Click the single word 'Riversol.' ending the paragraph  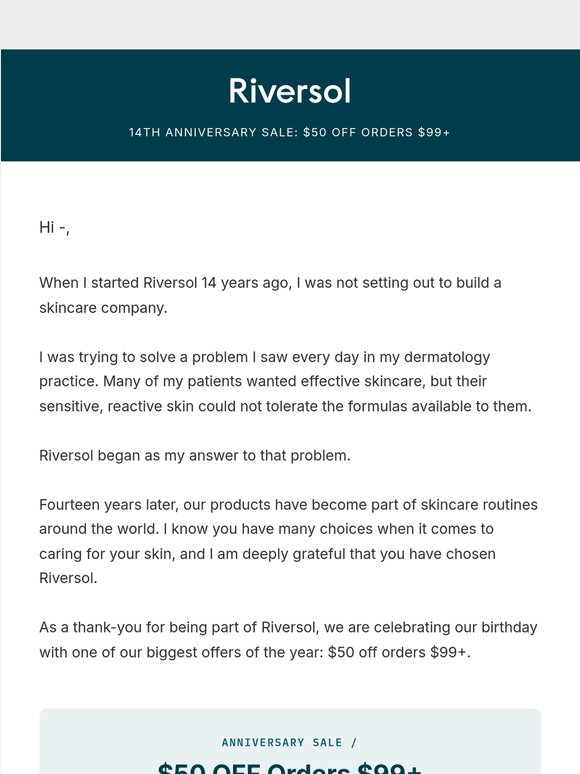coord(68,578)
